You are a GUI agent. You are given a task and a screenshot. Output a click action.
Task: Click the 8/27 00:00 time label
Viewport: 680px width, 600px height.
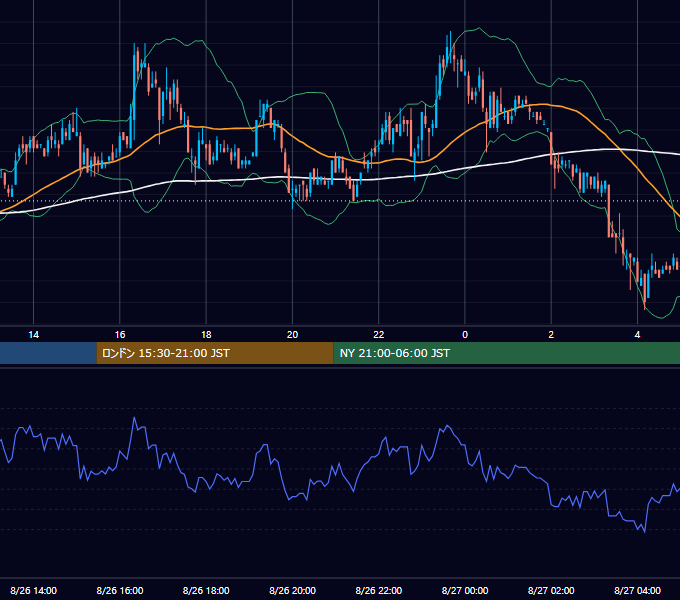[x=465, y=590]
